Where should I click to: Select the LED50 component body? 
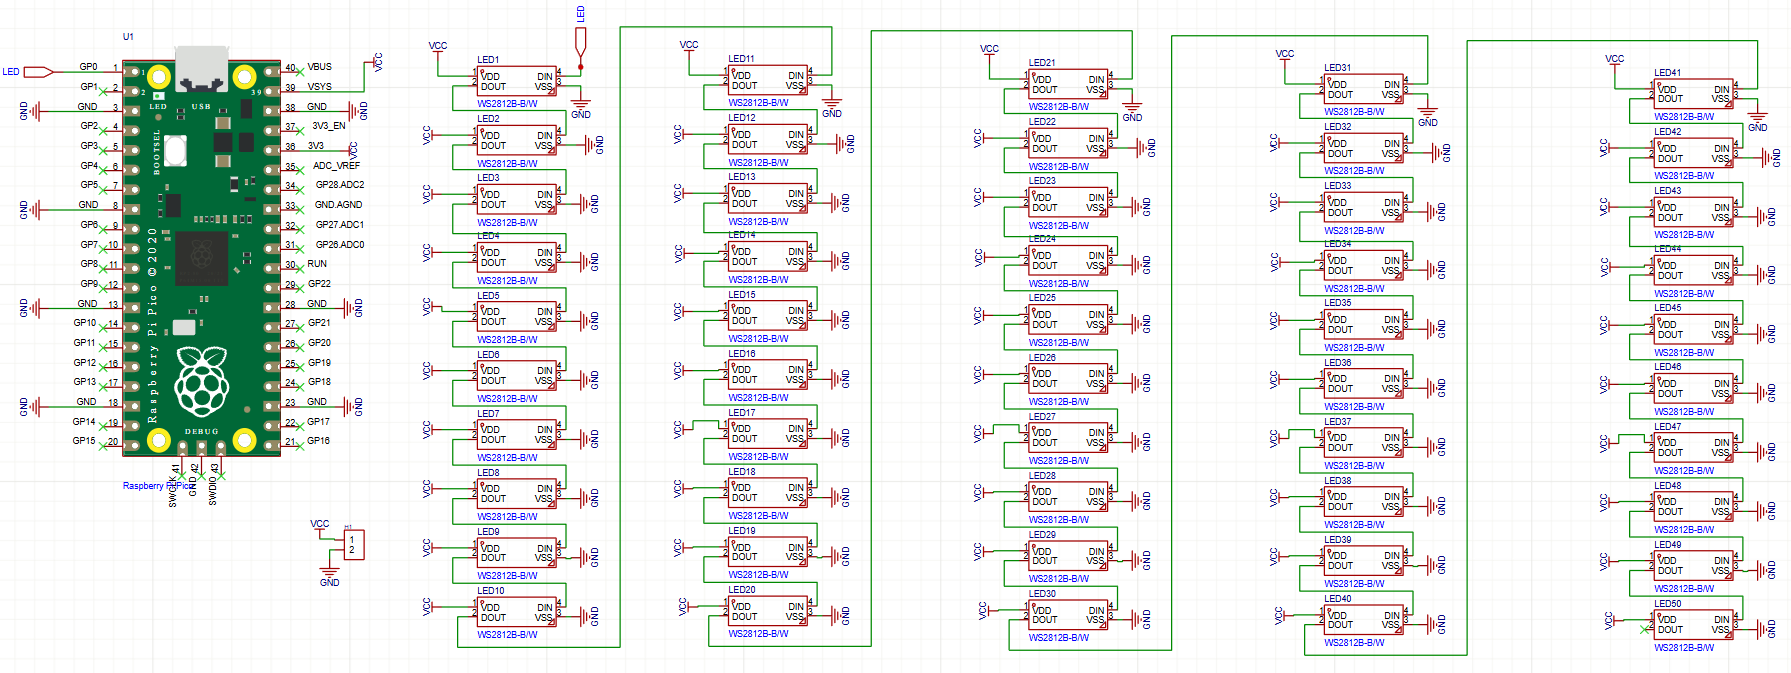tap(1694, 625)
